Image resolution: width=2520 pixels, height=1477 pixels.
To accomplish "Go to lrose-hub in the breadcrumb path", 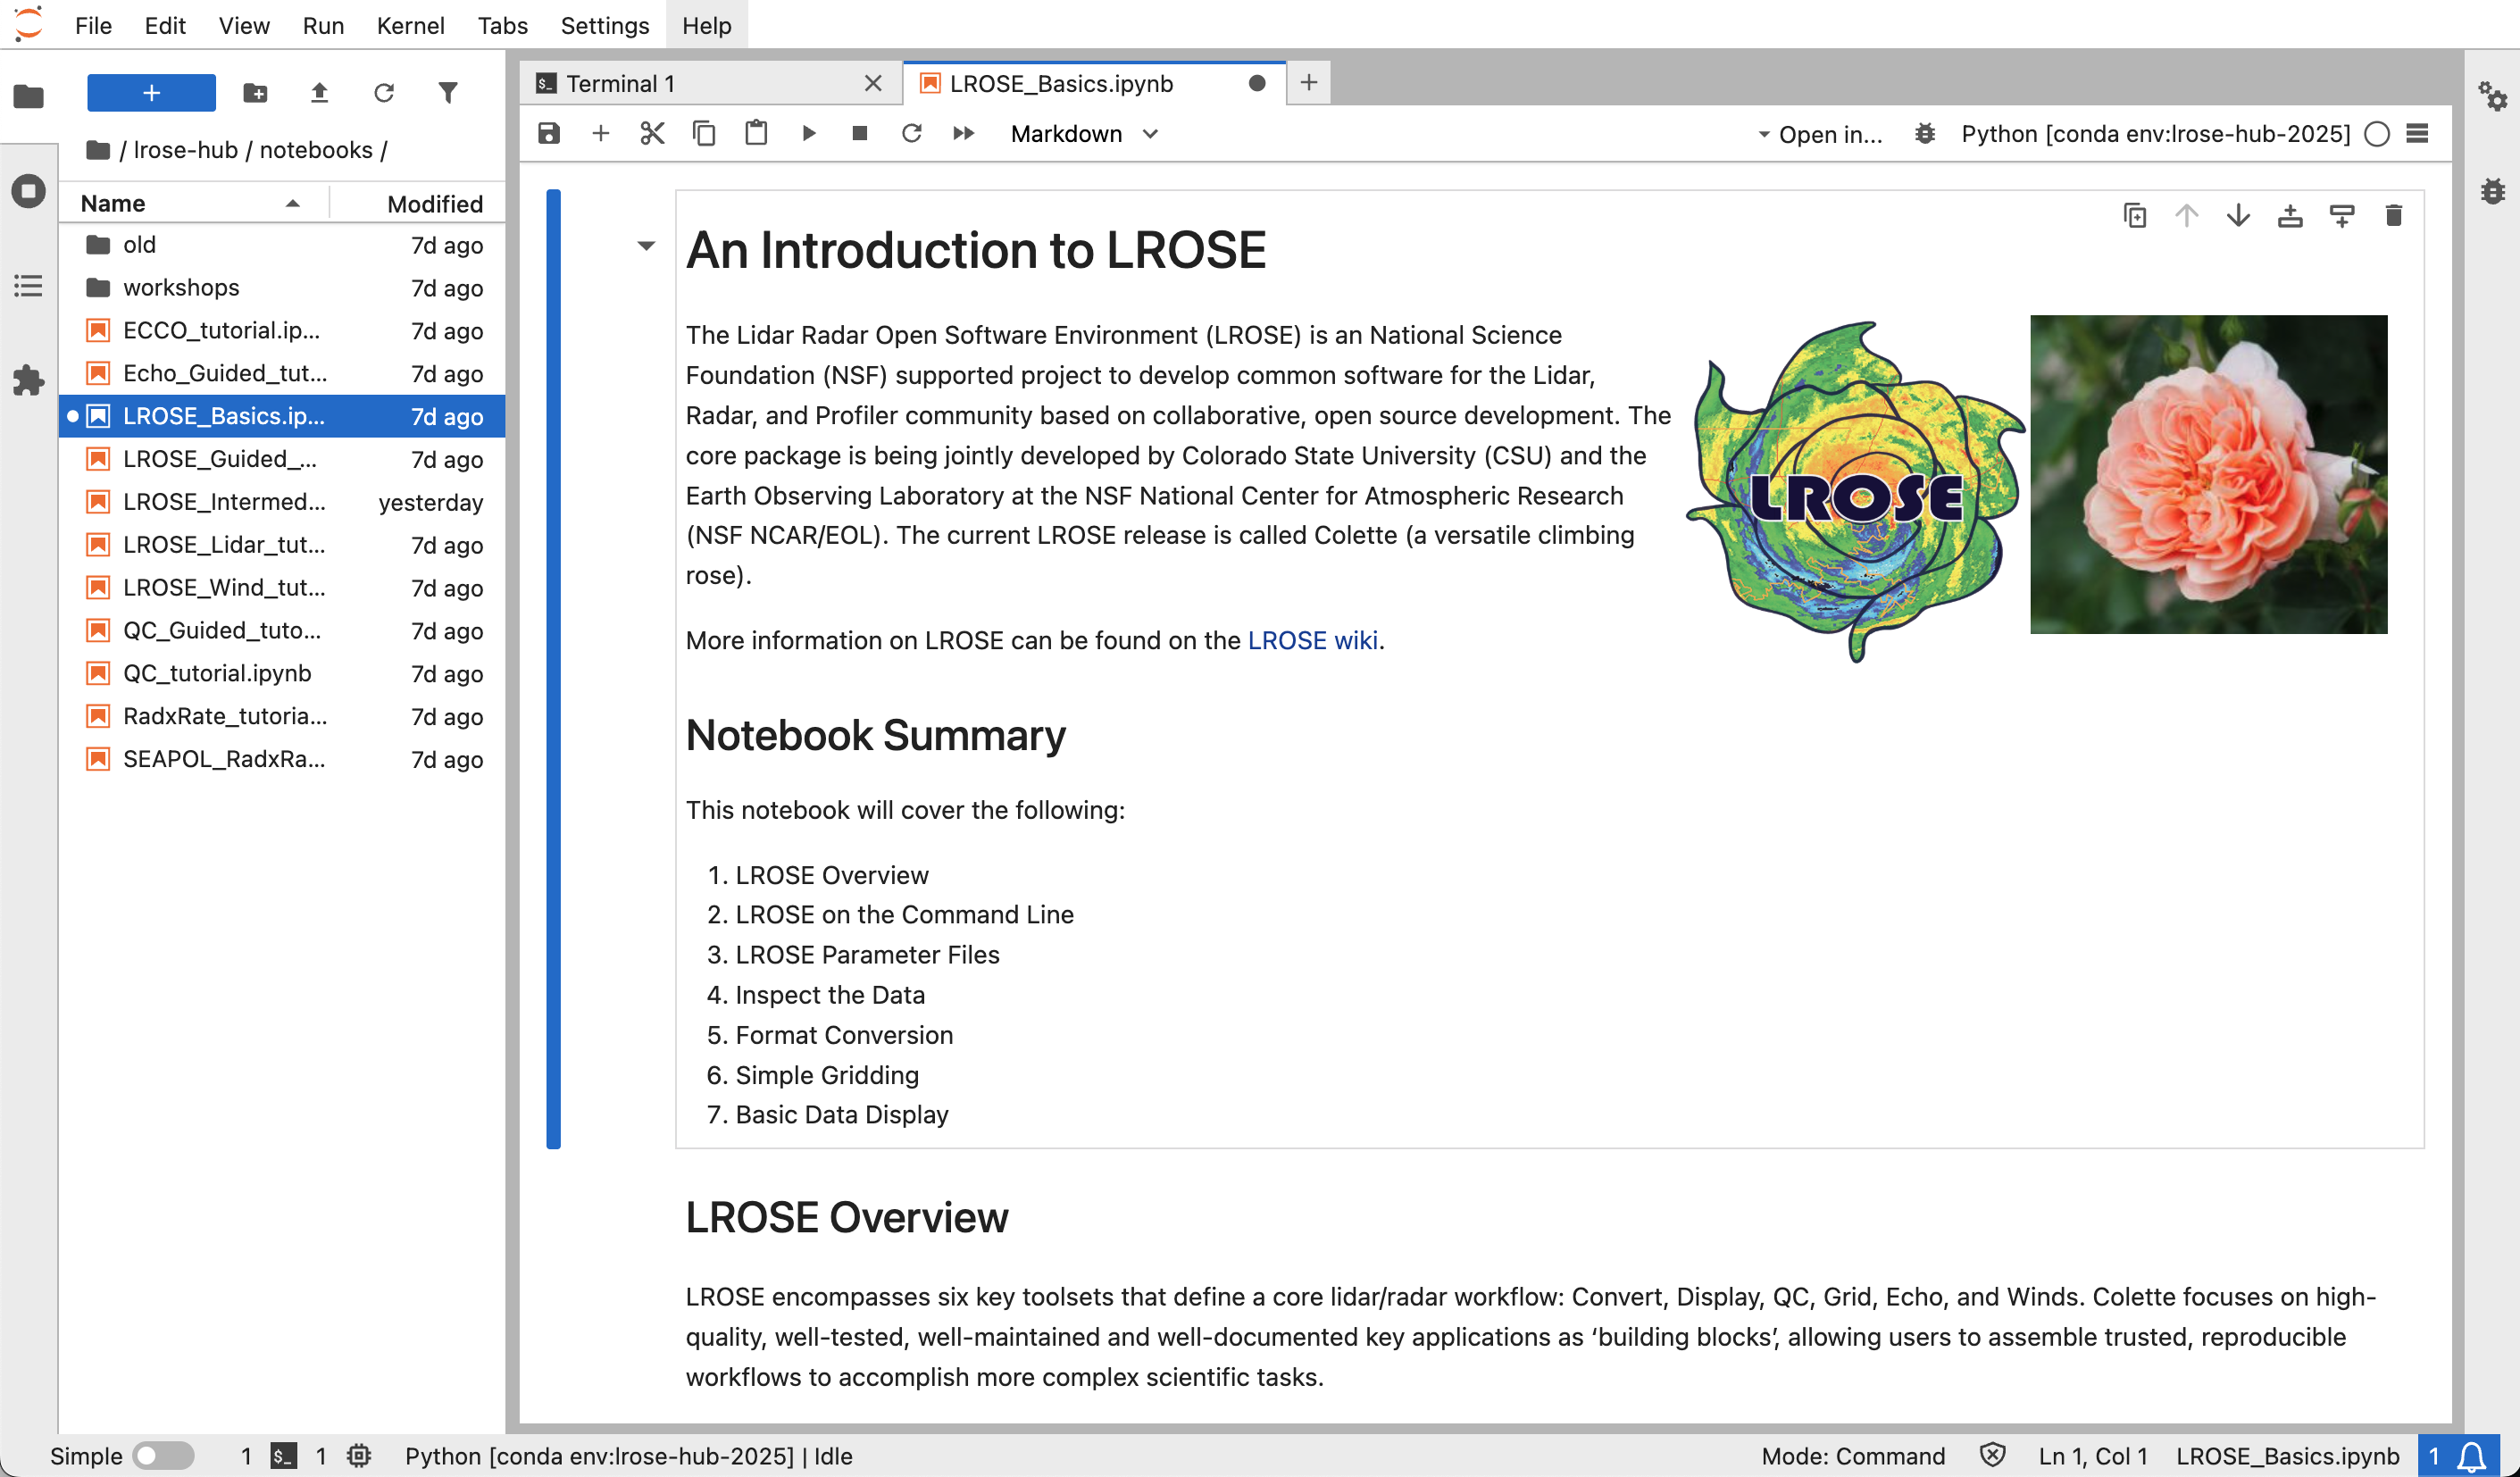I will point(186,150).
